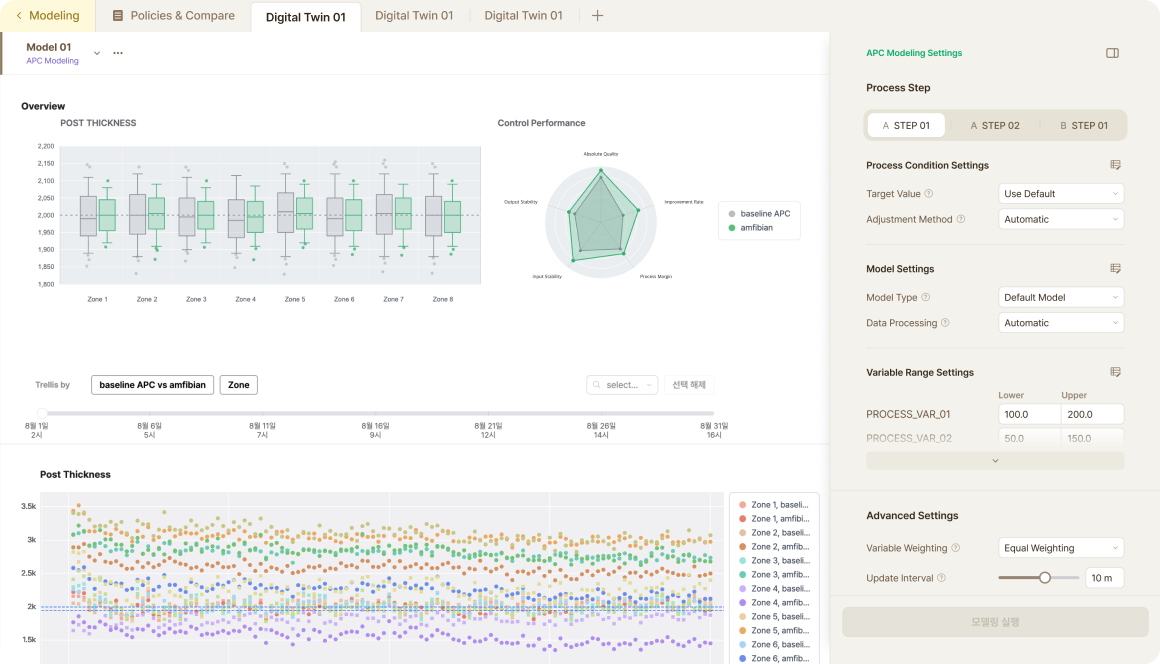Open Data Processing dropdown
Image resolution: width=1160 pixels, height=664 pixels.
(x=1061, y=322)
